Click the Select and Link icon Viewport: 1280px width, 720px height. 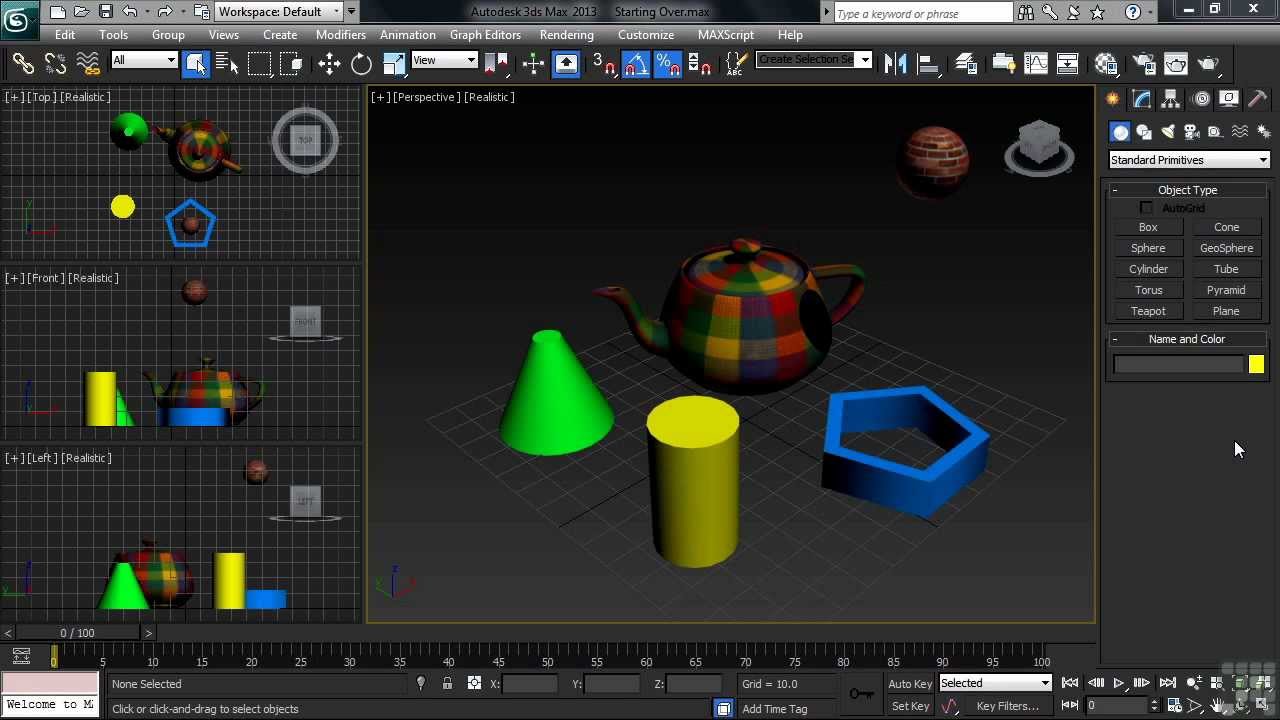(22, 64)
